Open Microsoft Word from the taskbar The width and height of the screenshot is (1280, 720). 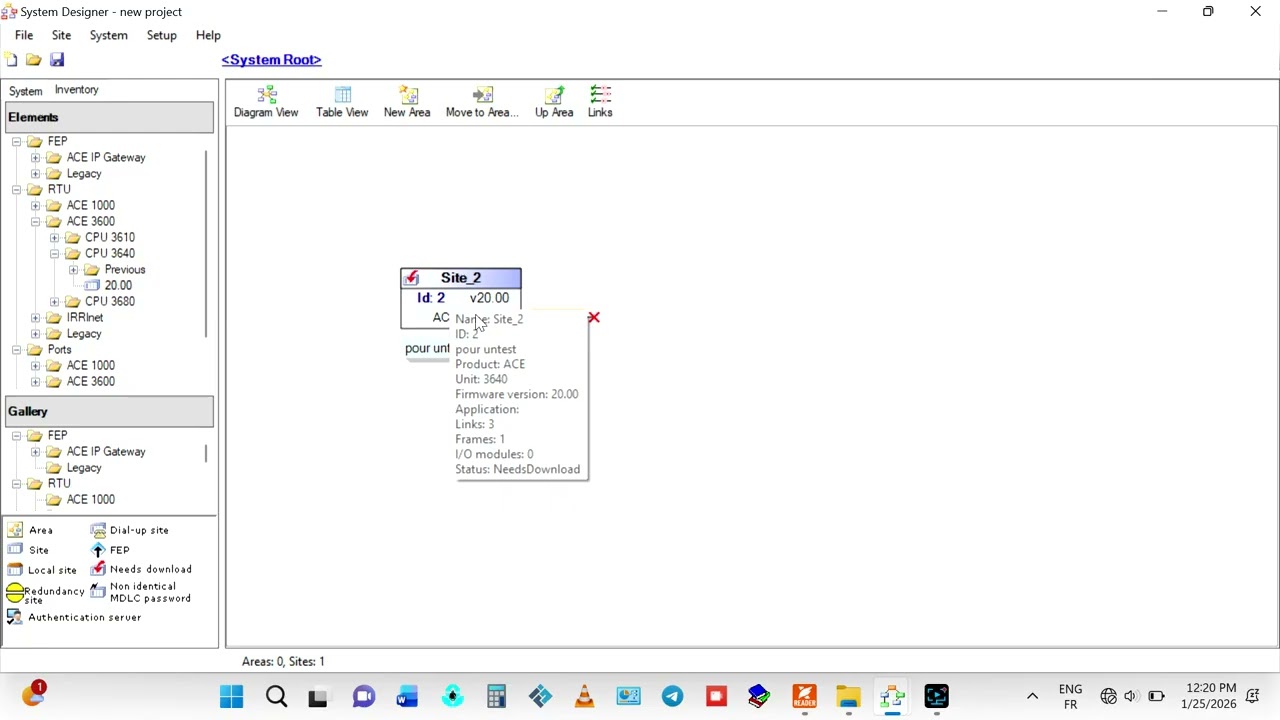(408, 696)
